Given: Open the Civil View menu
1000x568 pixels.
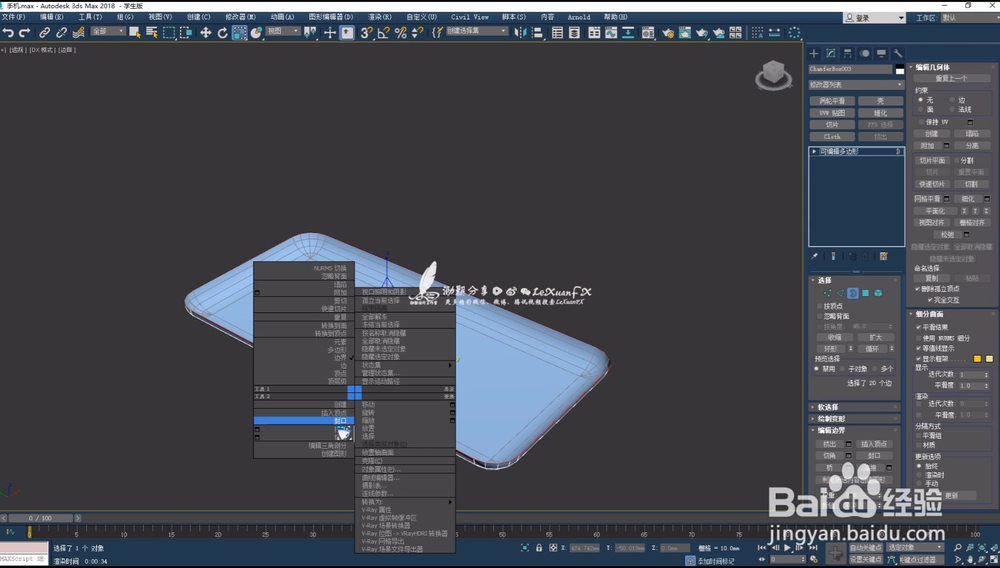Looking at the screenshot, I should [469, 17].
